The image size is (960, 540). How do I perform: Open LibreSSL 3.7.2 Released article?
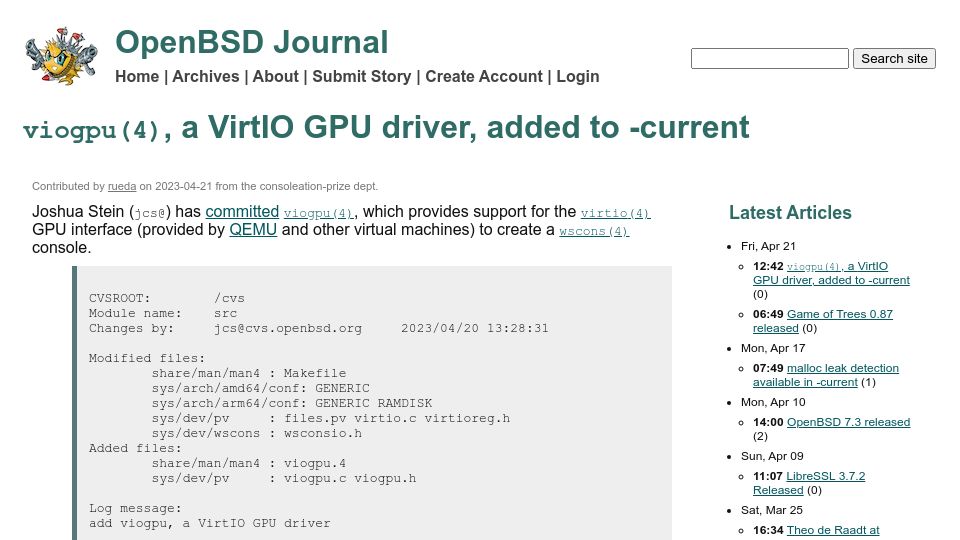[809, 482]
